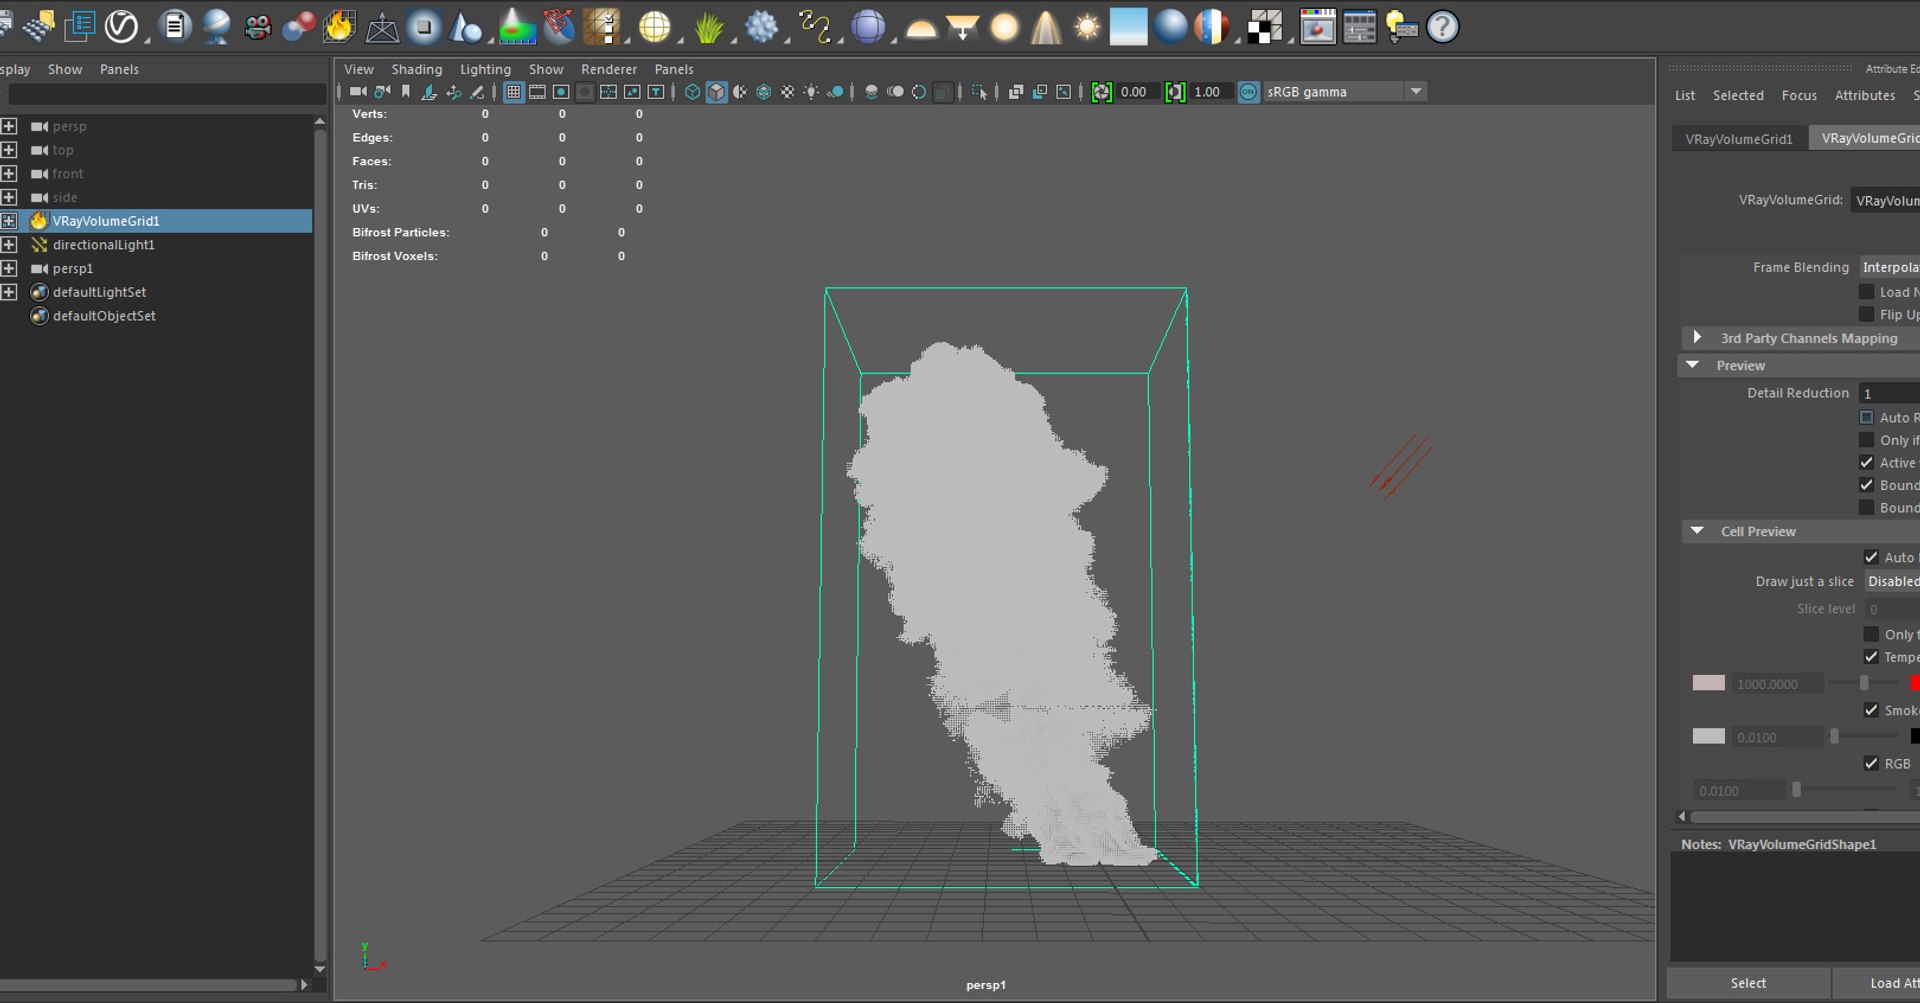Open the viewport Renderer menu
This screenshot has width=1920, height=1003.
point(609,69)
